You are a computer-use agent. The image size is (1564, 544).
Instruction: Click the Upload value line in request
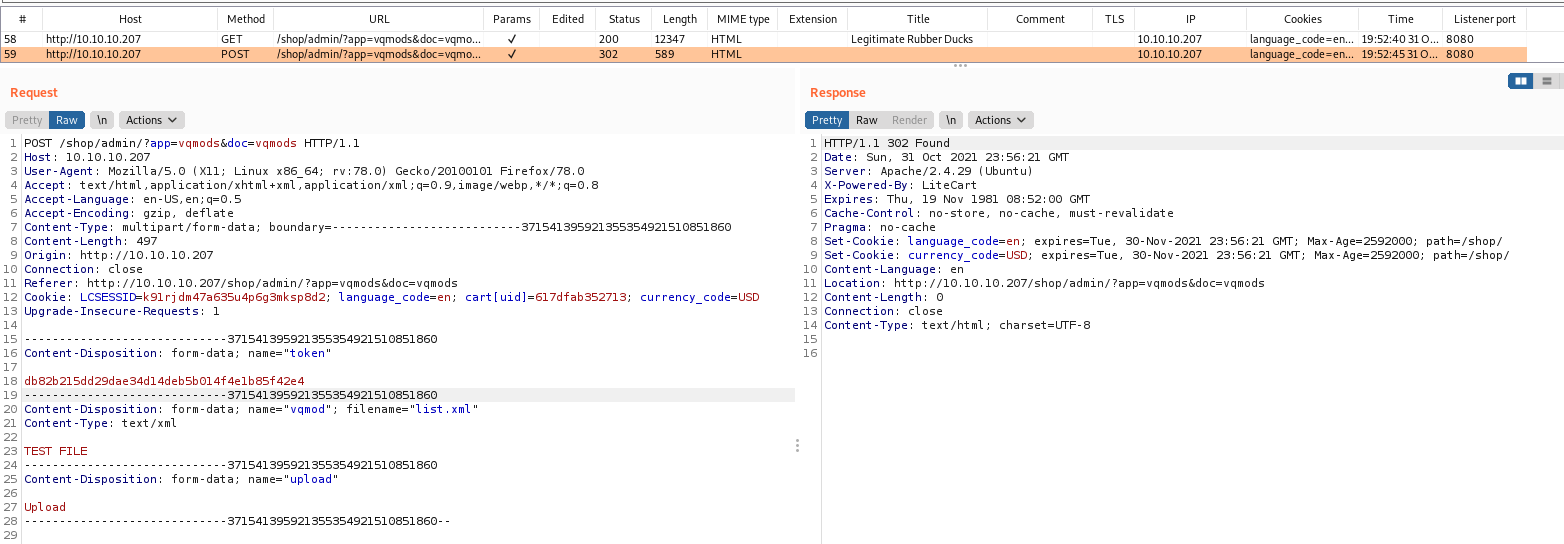tap(45, 507)
